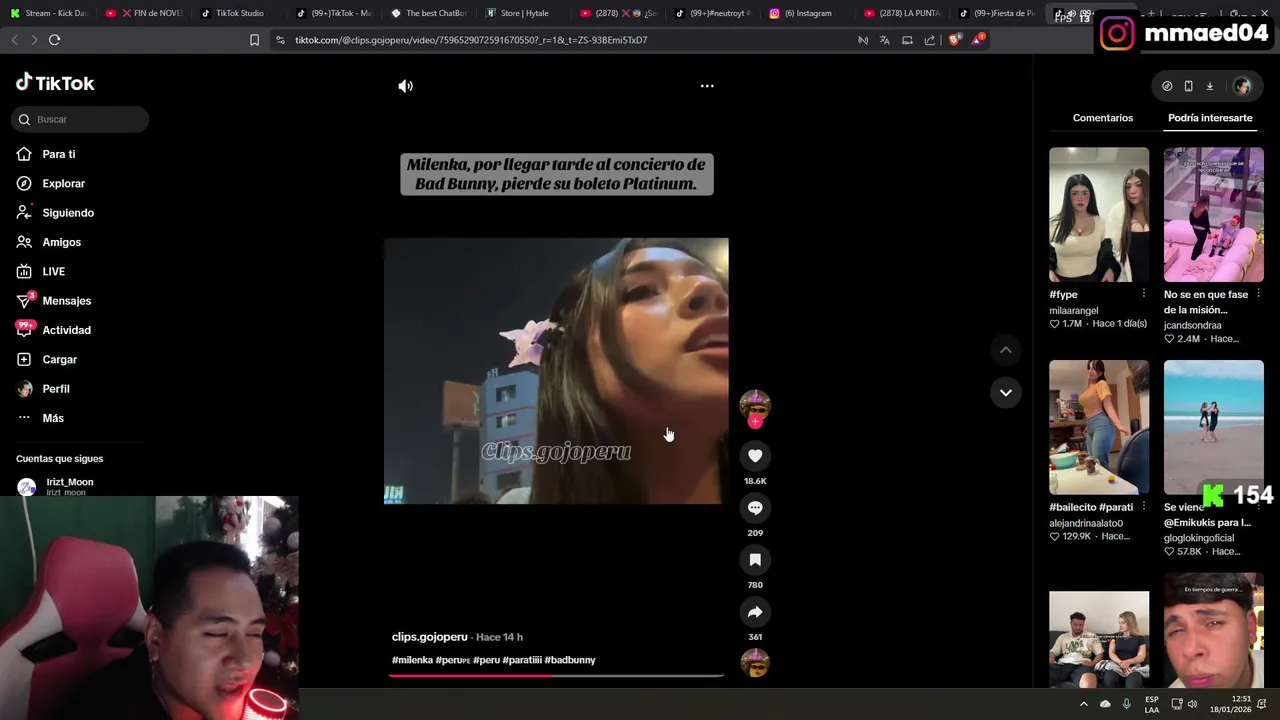Click the TikTok logo
This screenshot has height=720, width=1280.
pyautogui.click(x=55, y=83)
